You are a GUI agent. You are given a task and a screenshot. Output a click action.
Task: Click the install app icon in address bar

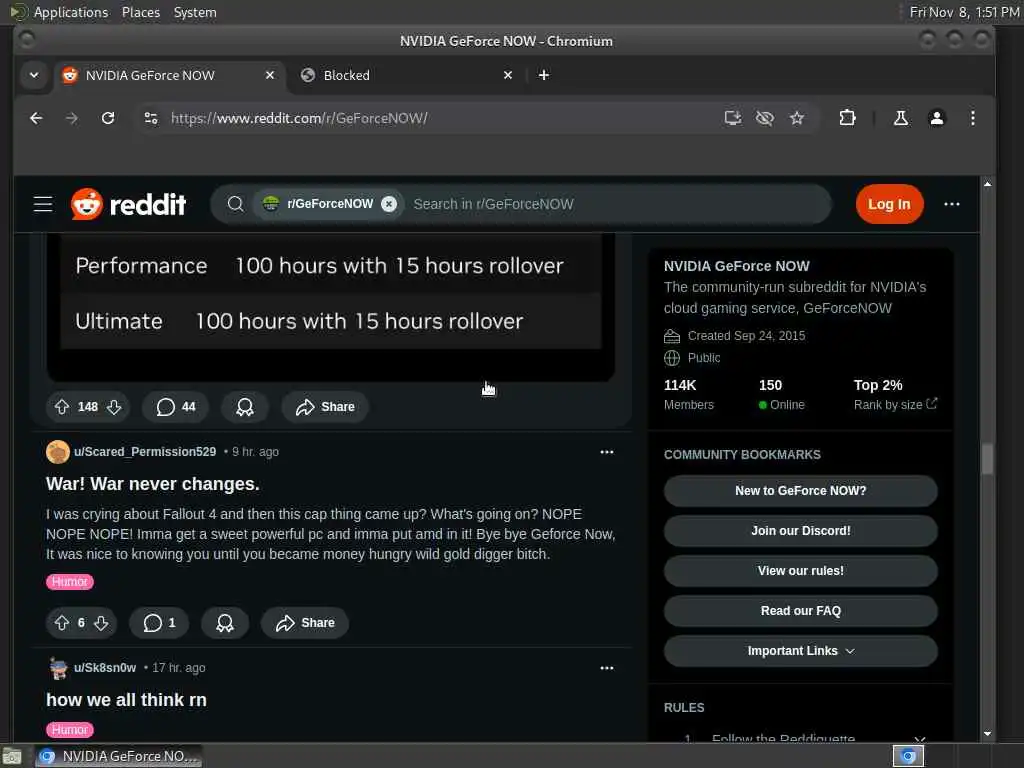(x=733, y=118)
